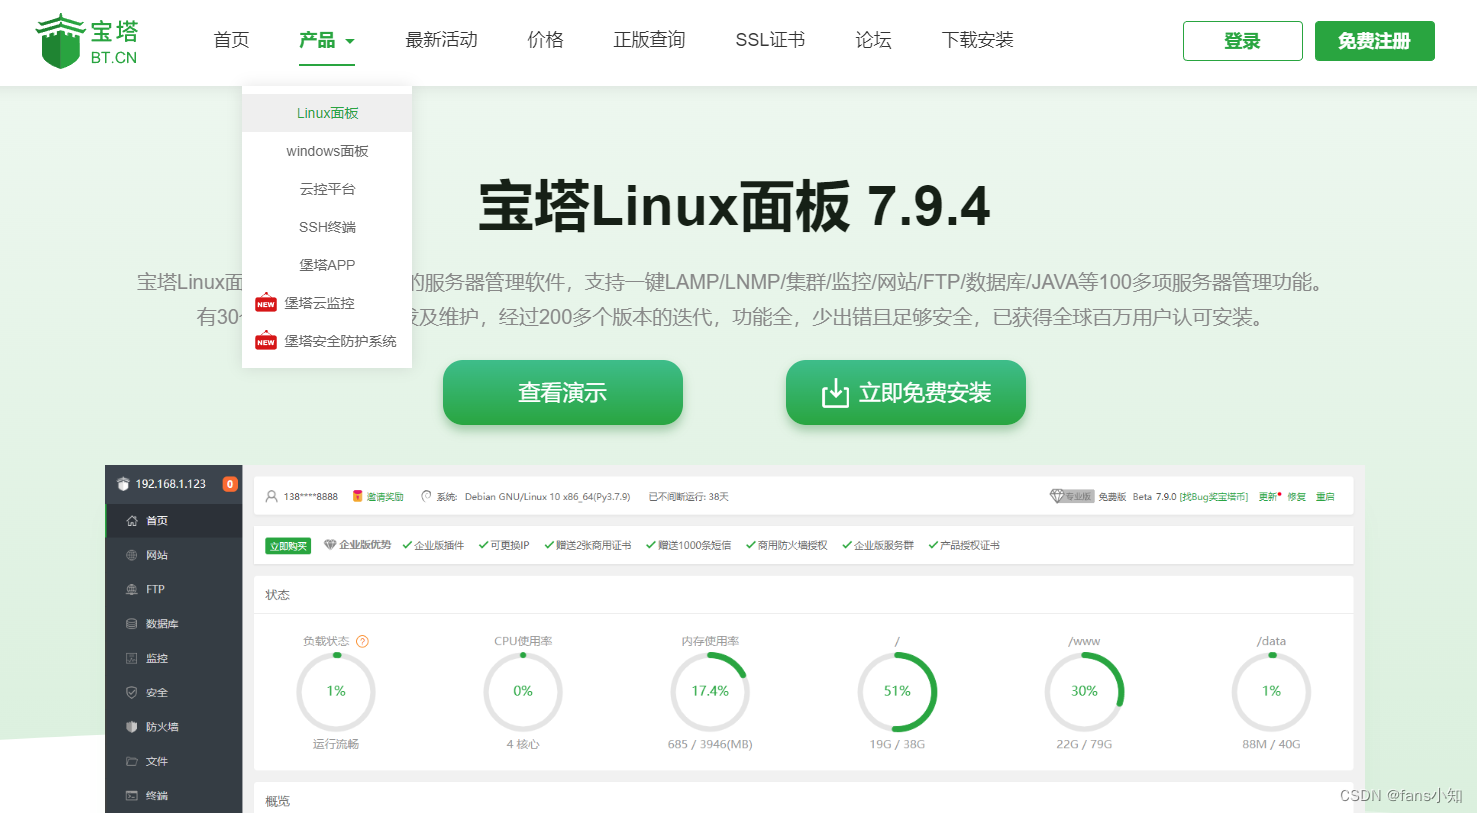The image size is (1477, 813).
Task: Click the /www disk 30% gauge
Action: (1084, 691)
